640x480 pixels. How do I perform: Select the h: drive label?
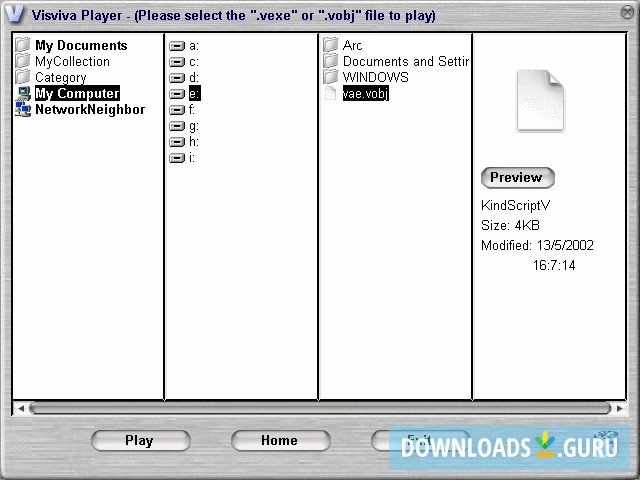(194, 142)
